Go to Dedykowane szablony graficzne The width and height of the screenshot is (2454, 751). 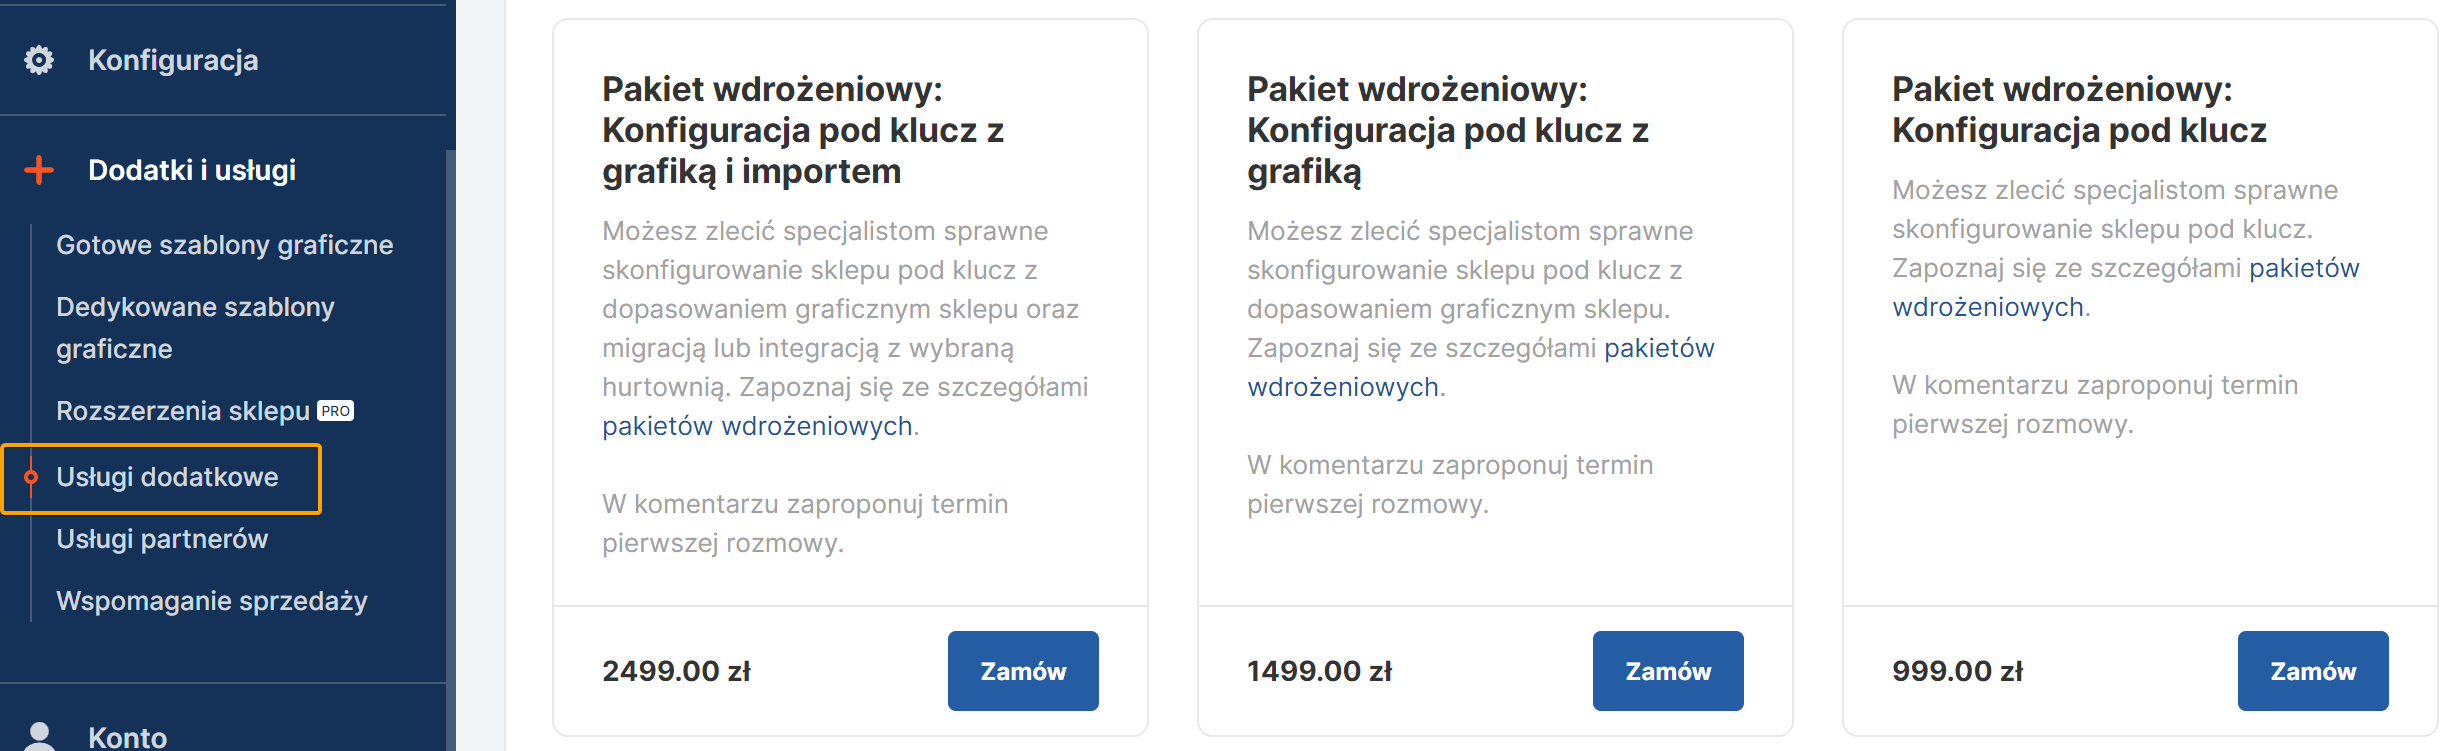pyautogui.click(x=195, y=327)
